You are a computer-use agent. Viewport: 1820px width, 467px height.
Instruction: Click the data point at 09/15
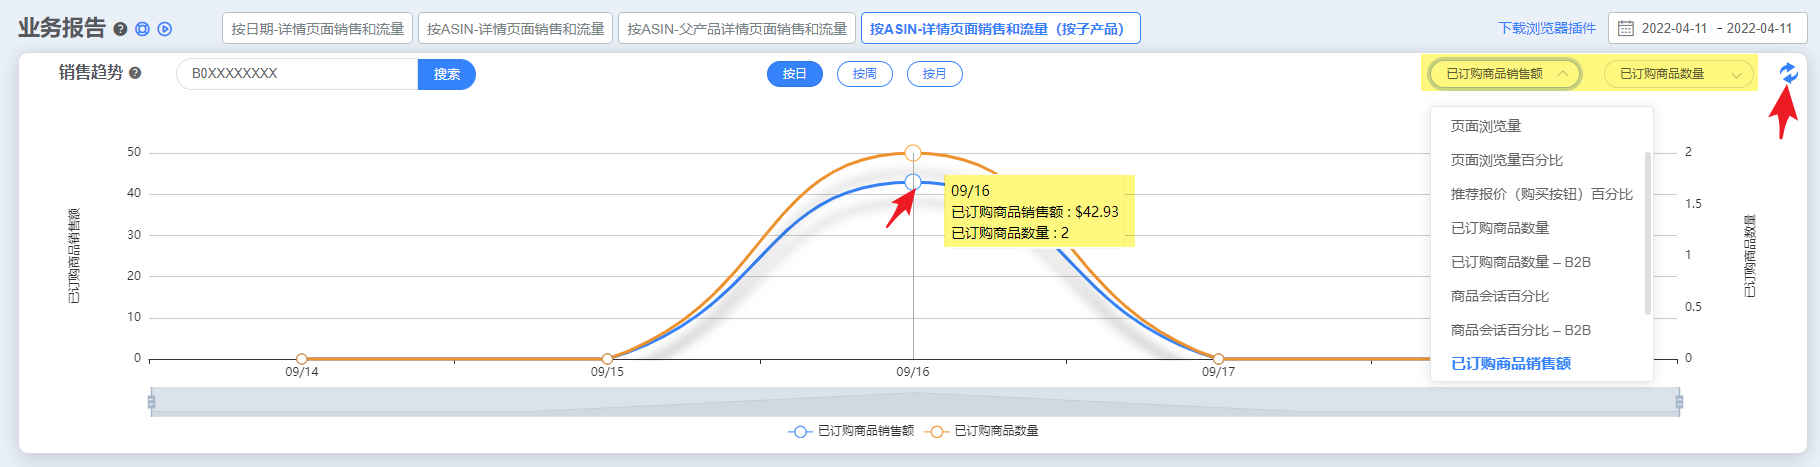[607, 359]
